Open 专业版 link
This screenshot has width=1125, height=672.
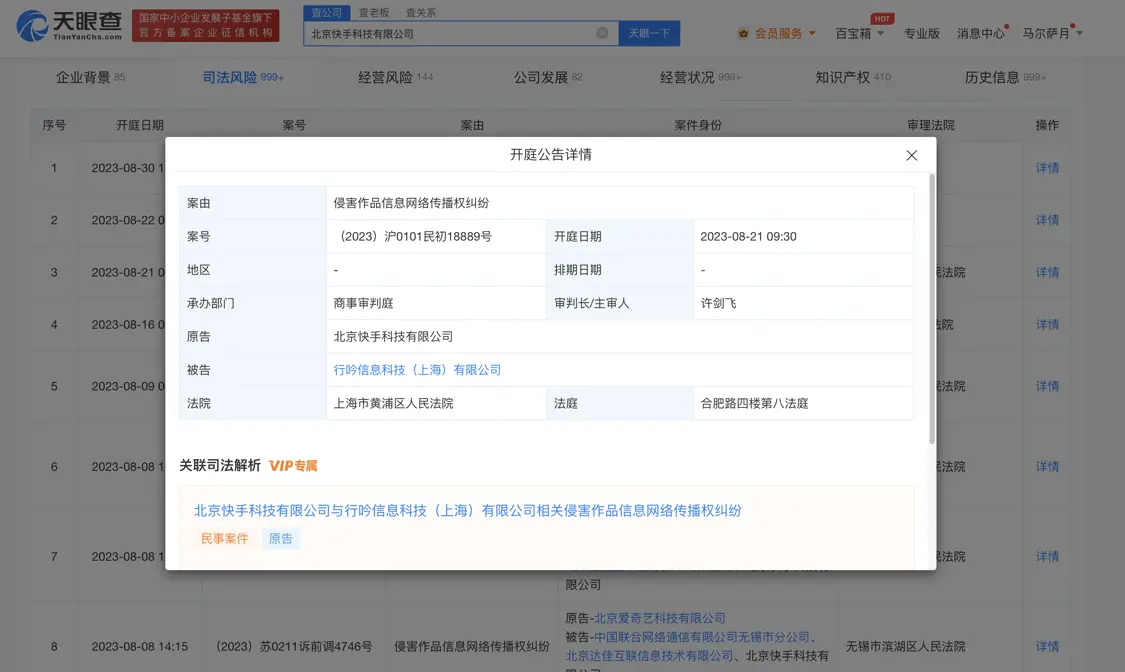point(921,34)
